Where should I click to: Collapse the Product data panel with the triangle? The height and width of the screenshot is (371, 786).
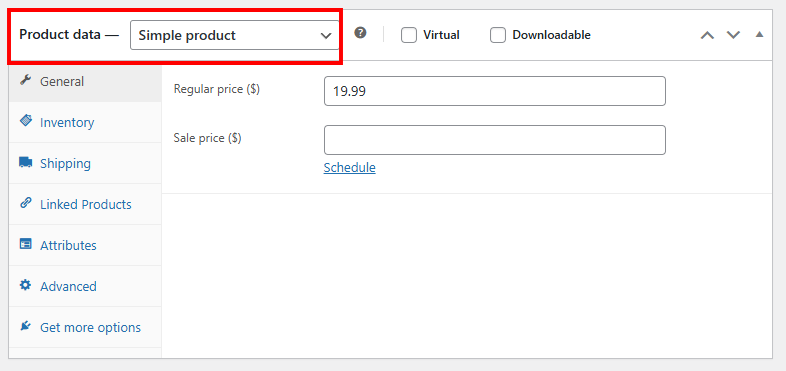759,35
